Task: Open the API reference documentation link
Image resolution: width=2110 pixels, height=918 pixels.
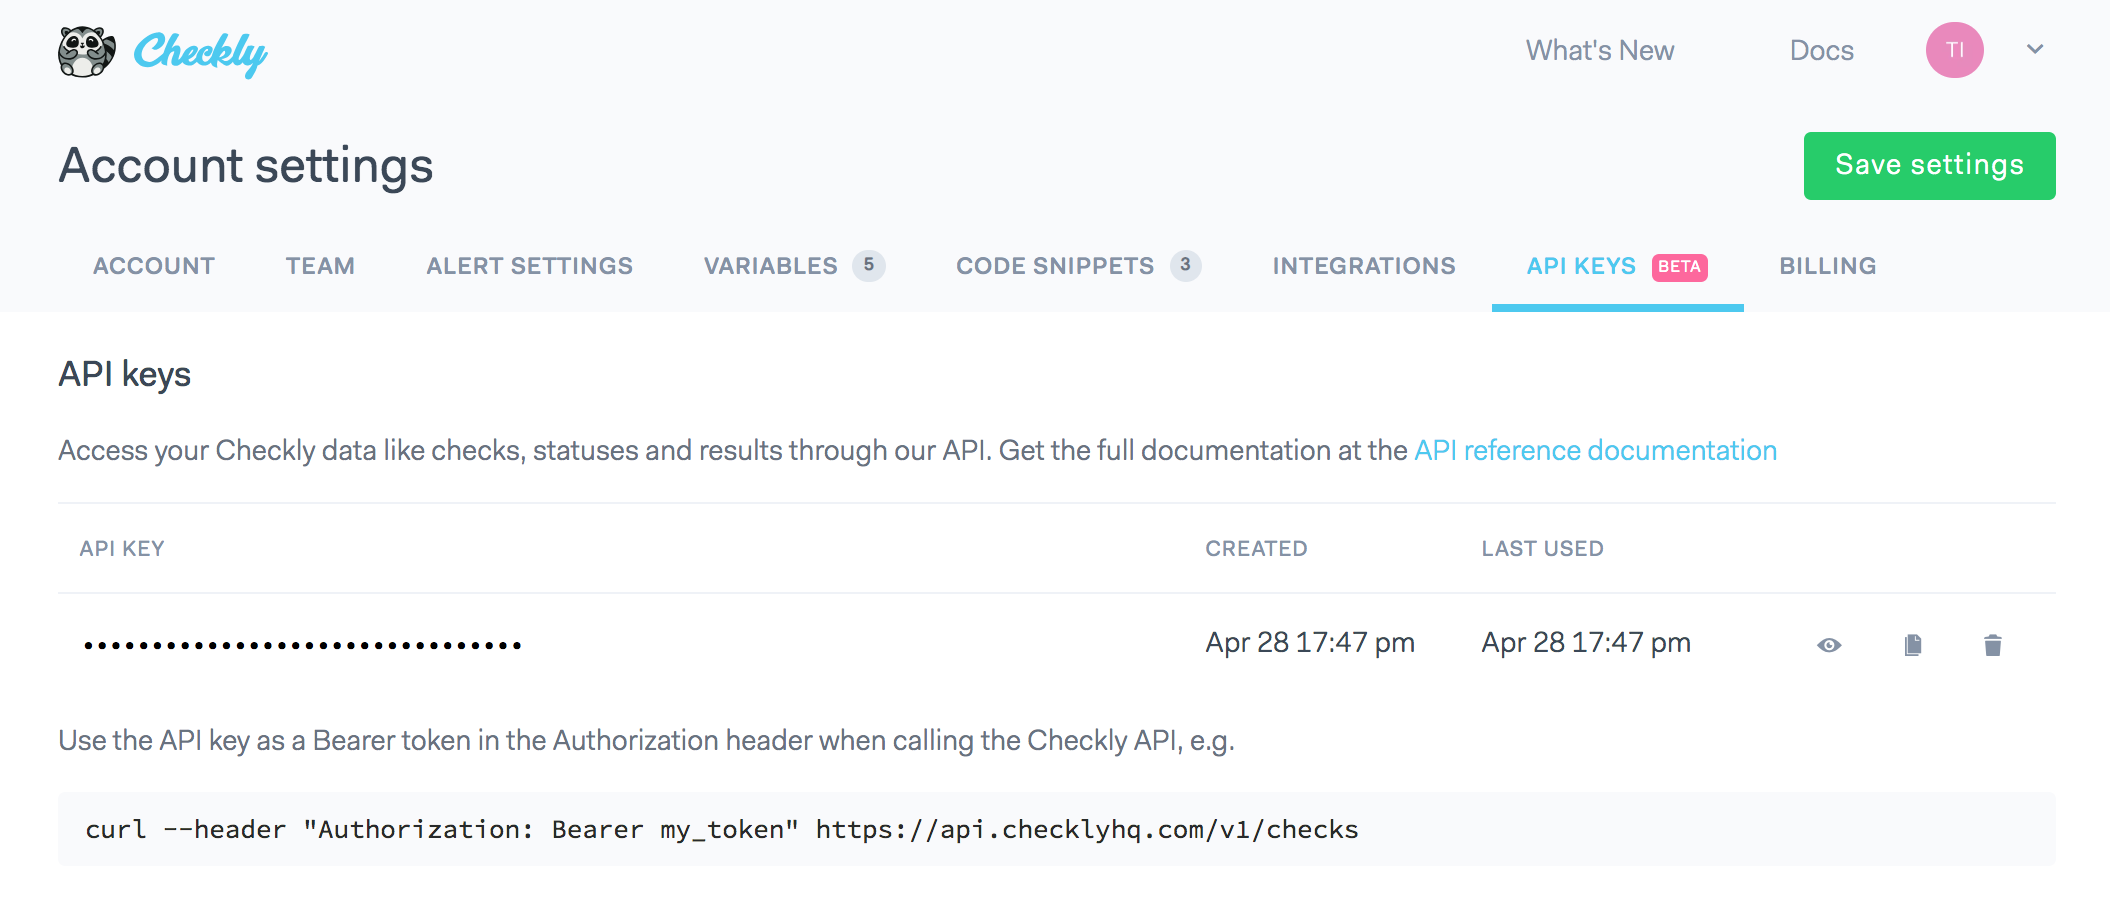Action: 1595,451
